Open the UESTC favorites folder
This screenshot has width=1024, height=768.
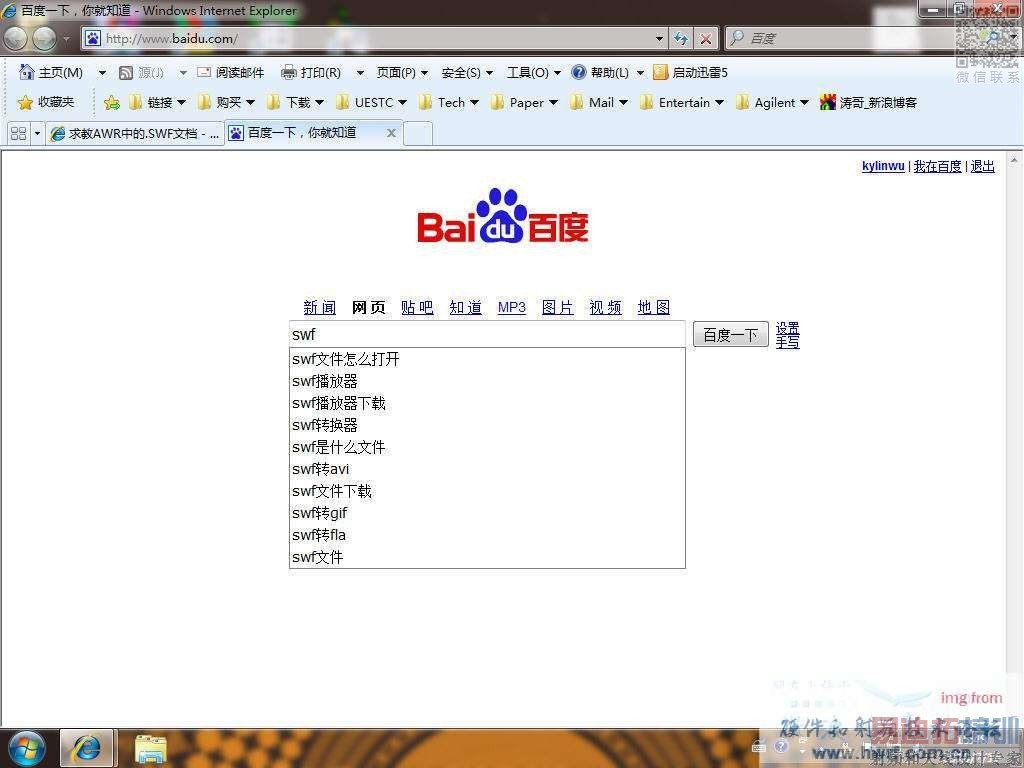371,103
